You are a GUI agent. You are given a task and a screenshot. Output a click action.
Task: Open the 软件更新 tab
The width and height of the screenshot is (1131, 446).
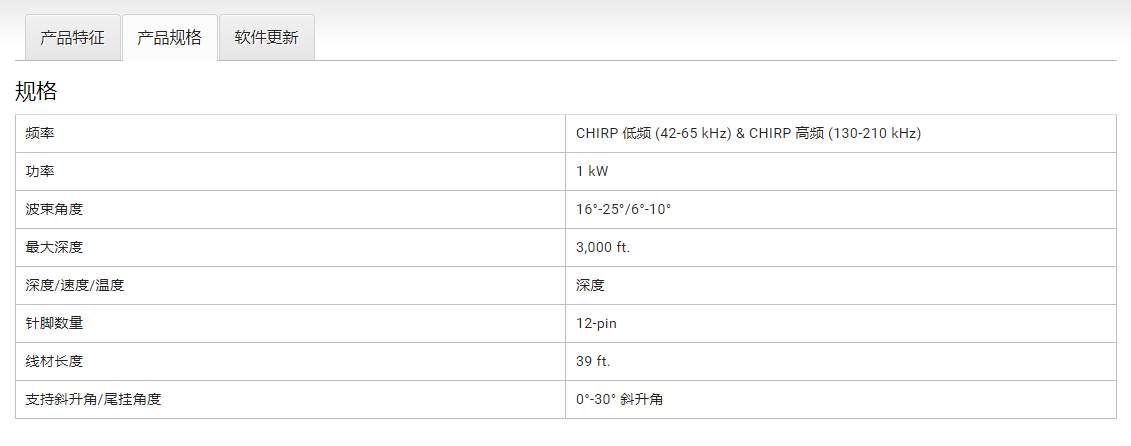[x=266, y=38]
